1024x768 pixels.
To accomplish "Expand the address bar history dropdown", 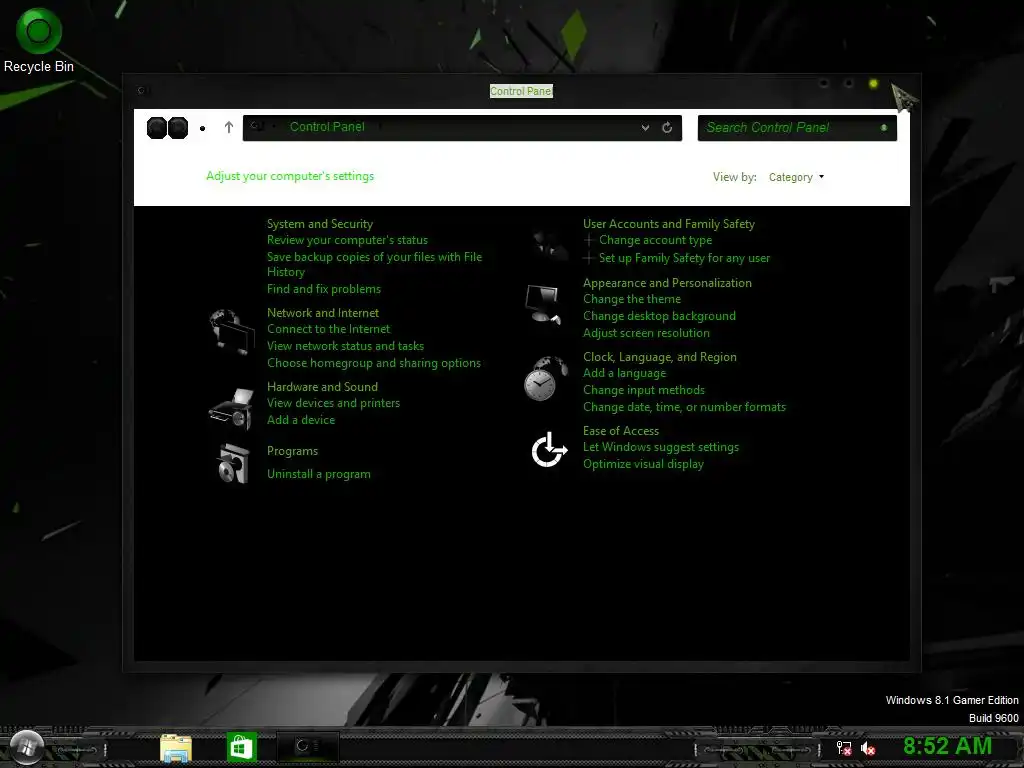I will [645, 127].
